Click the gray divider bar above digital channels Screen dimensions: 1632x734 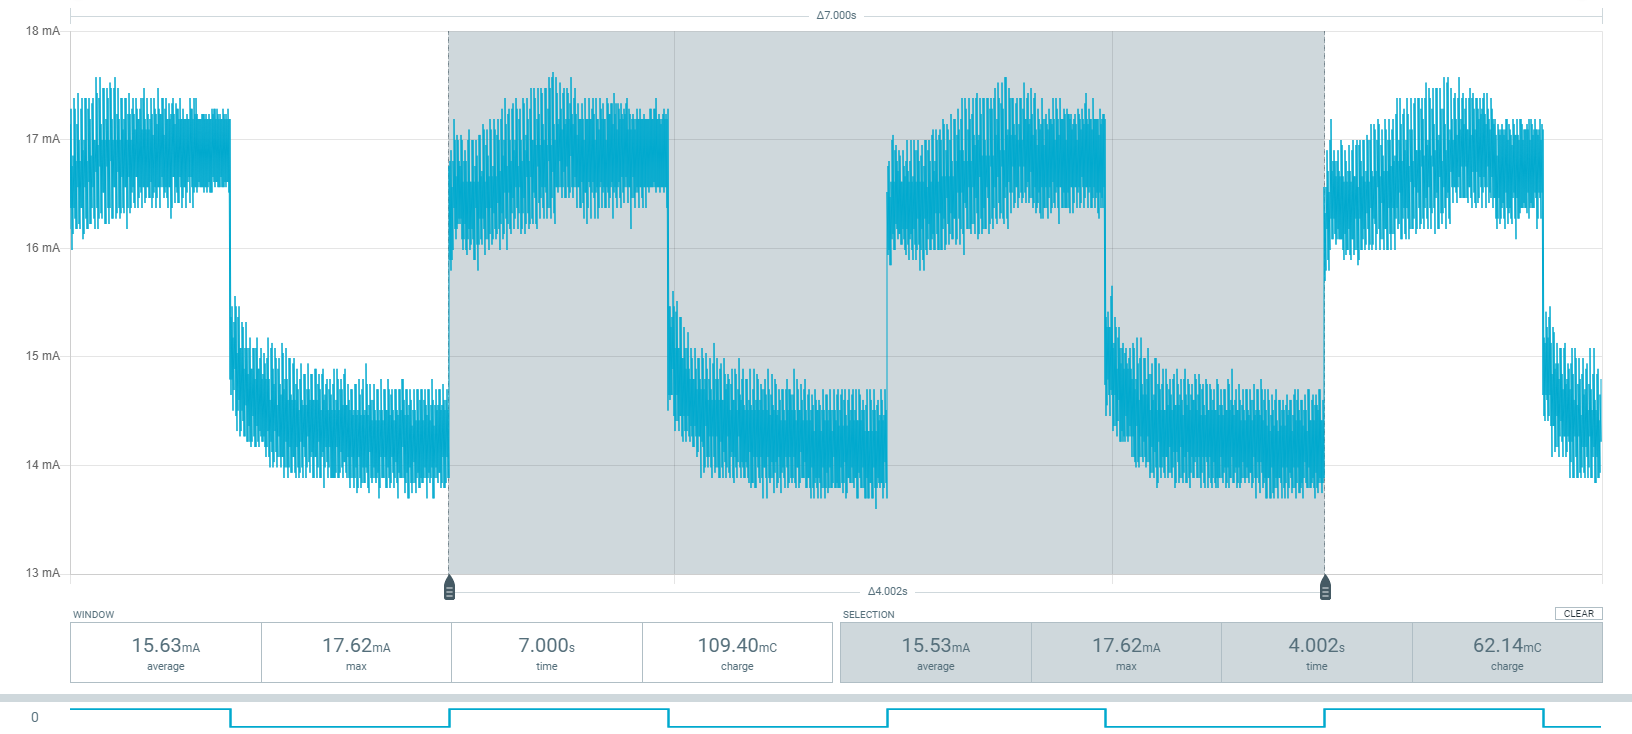[x=816, y=697]
